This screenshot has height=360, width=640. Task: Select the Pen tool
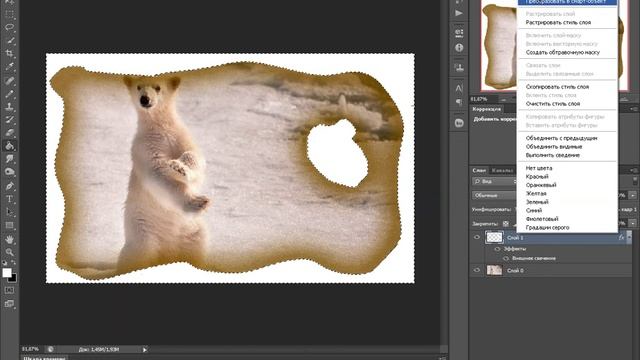[9, 186]
